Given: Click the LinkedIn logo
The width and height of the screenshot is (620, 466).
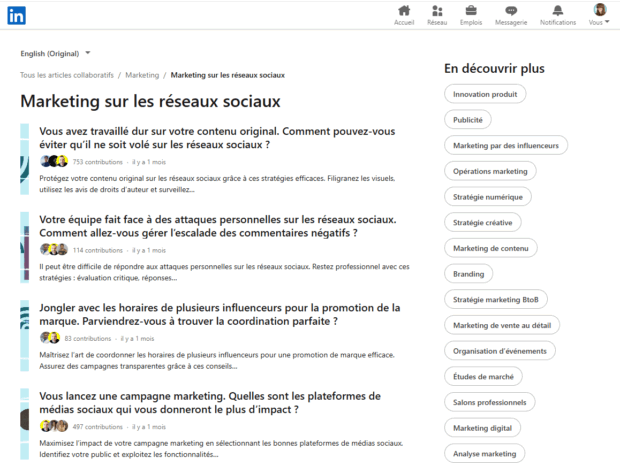Looking at the screenshot, I should tap(16, 15).
